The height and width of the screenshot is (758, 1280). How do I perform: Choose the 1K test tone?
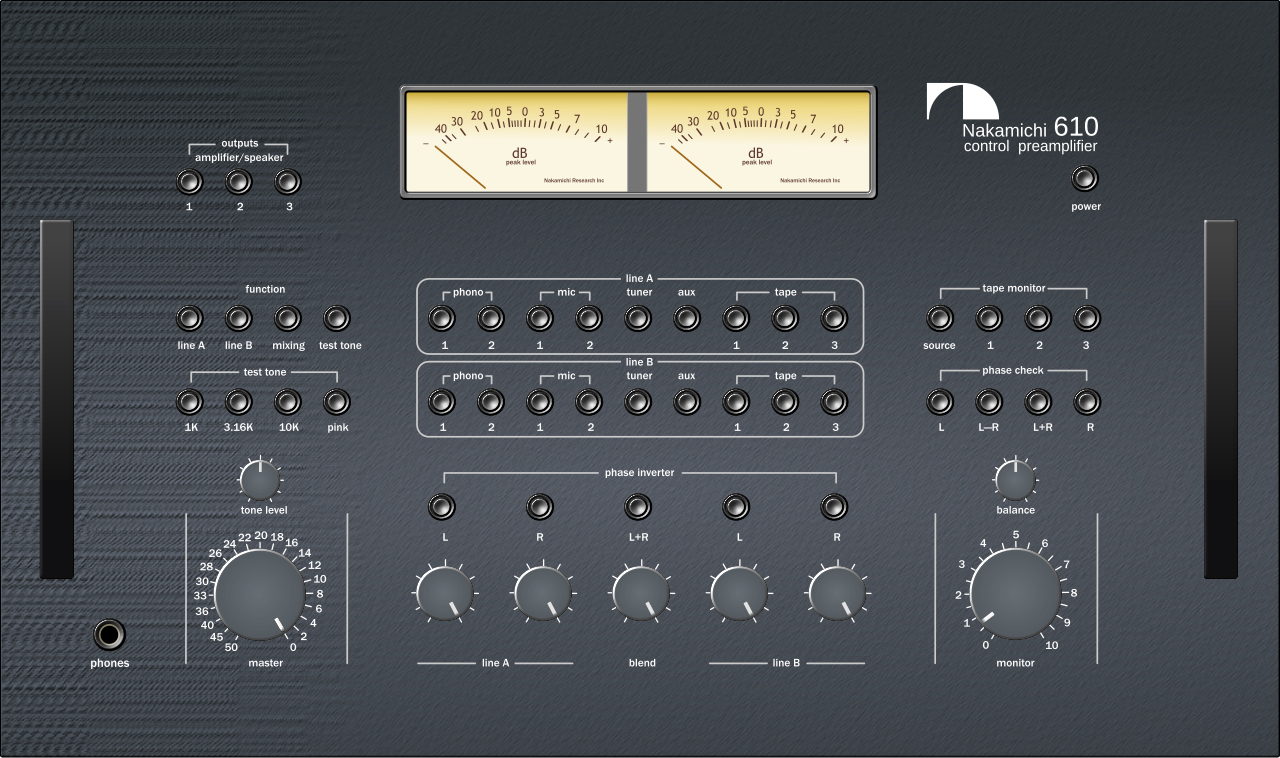[189, 402]
